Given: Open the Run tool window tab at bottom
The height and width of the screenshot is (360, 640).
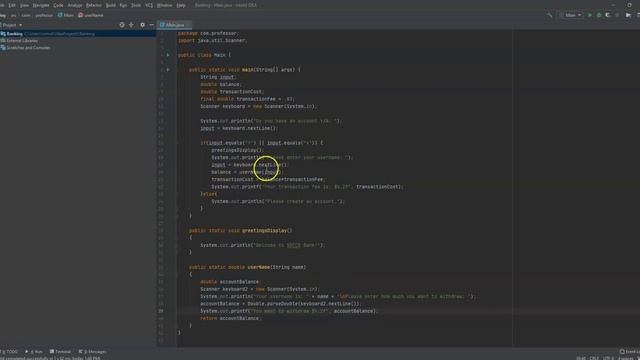Looking at the screenshot, I should point(34,351).
